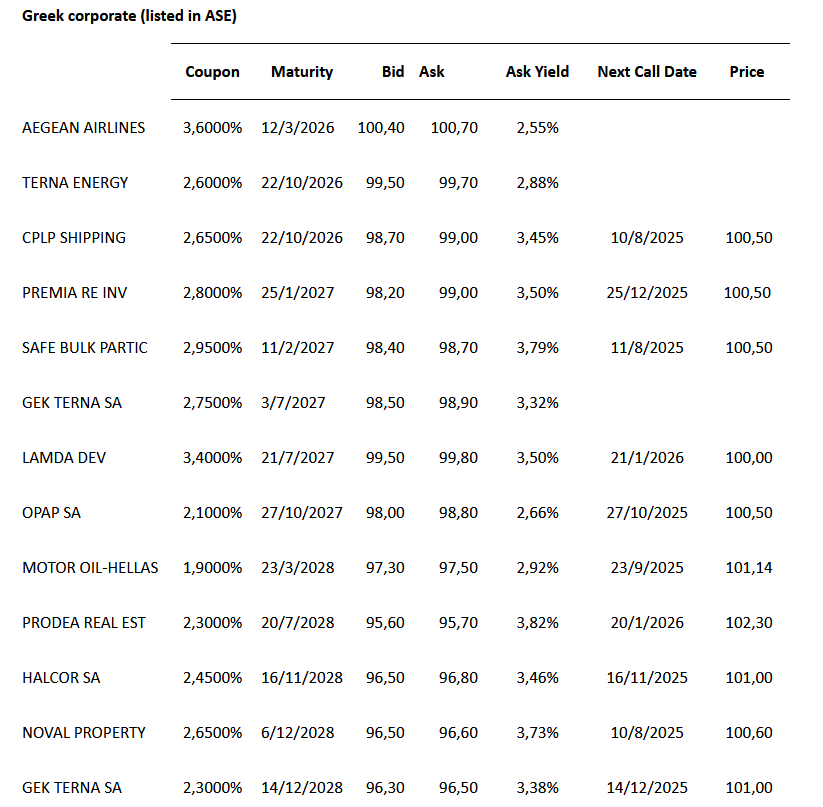Click the Maturity column header
Viewport: 823px width, 807px height.
point(302,72)
